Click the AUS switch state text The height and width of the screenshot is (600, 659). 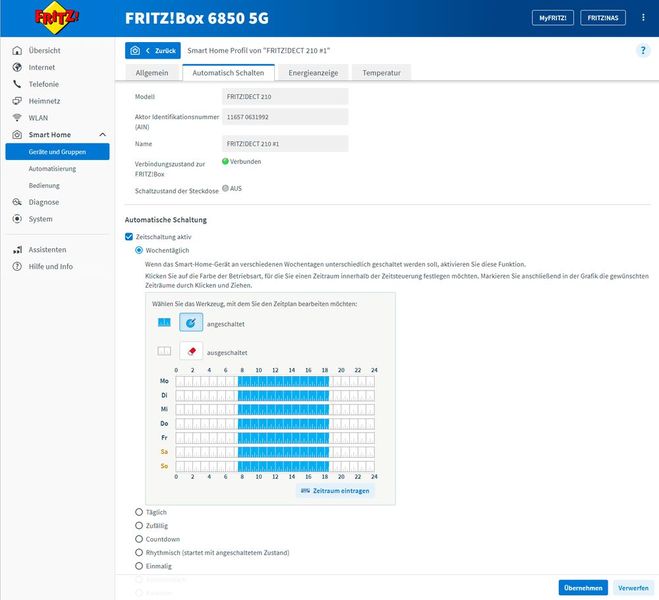click(236, 188)
